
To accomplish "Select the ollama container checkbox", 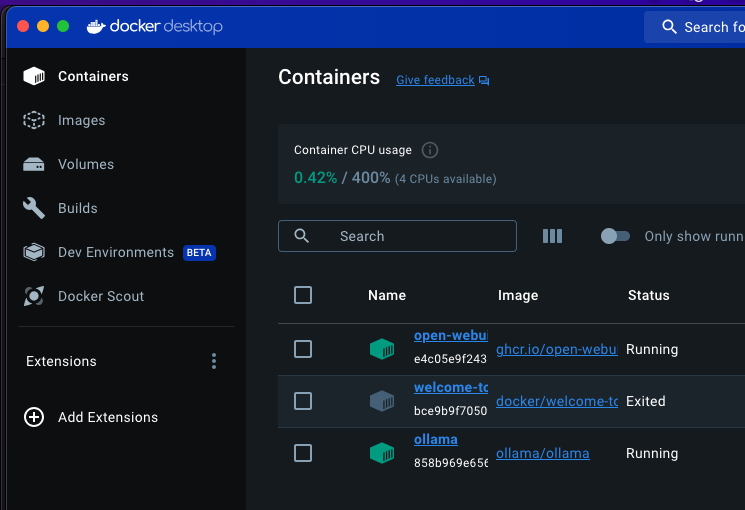I will point(303,453).
